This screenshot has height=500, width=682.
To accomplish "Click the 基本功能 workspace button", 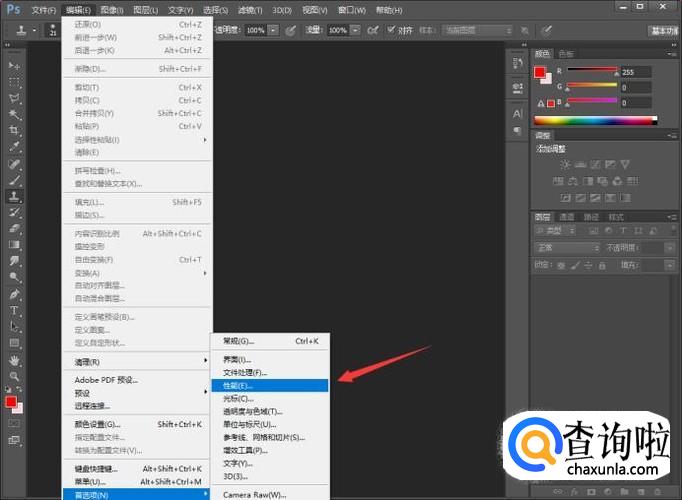I will coord(663,31).
